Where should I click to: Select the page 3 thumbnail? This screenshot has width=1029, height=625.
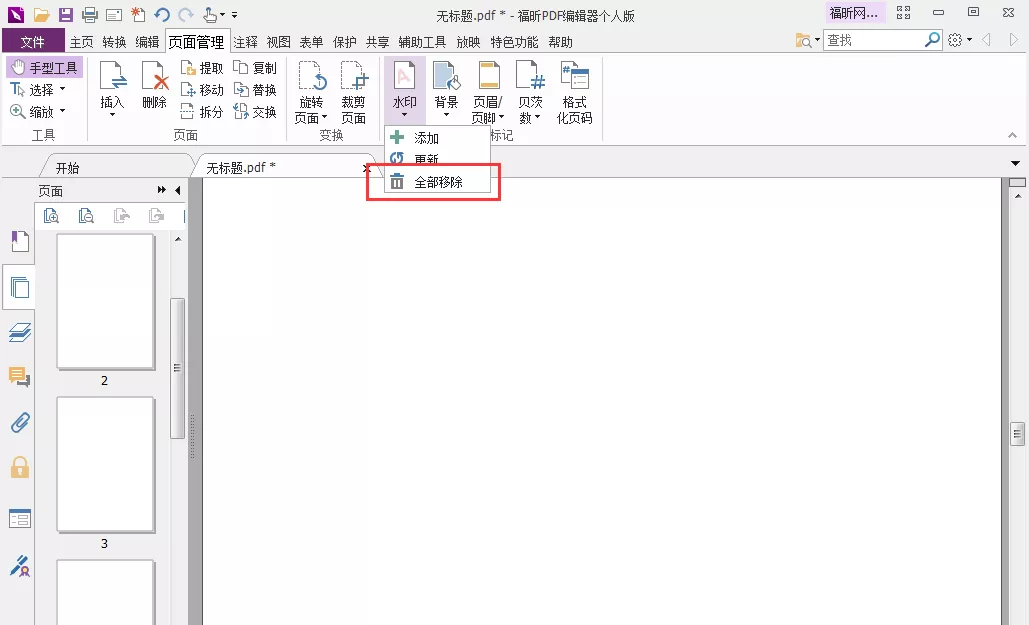coord(105,465)
